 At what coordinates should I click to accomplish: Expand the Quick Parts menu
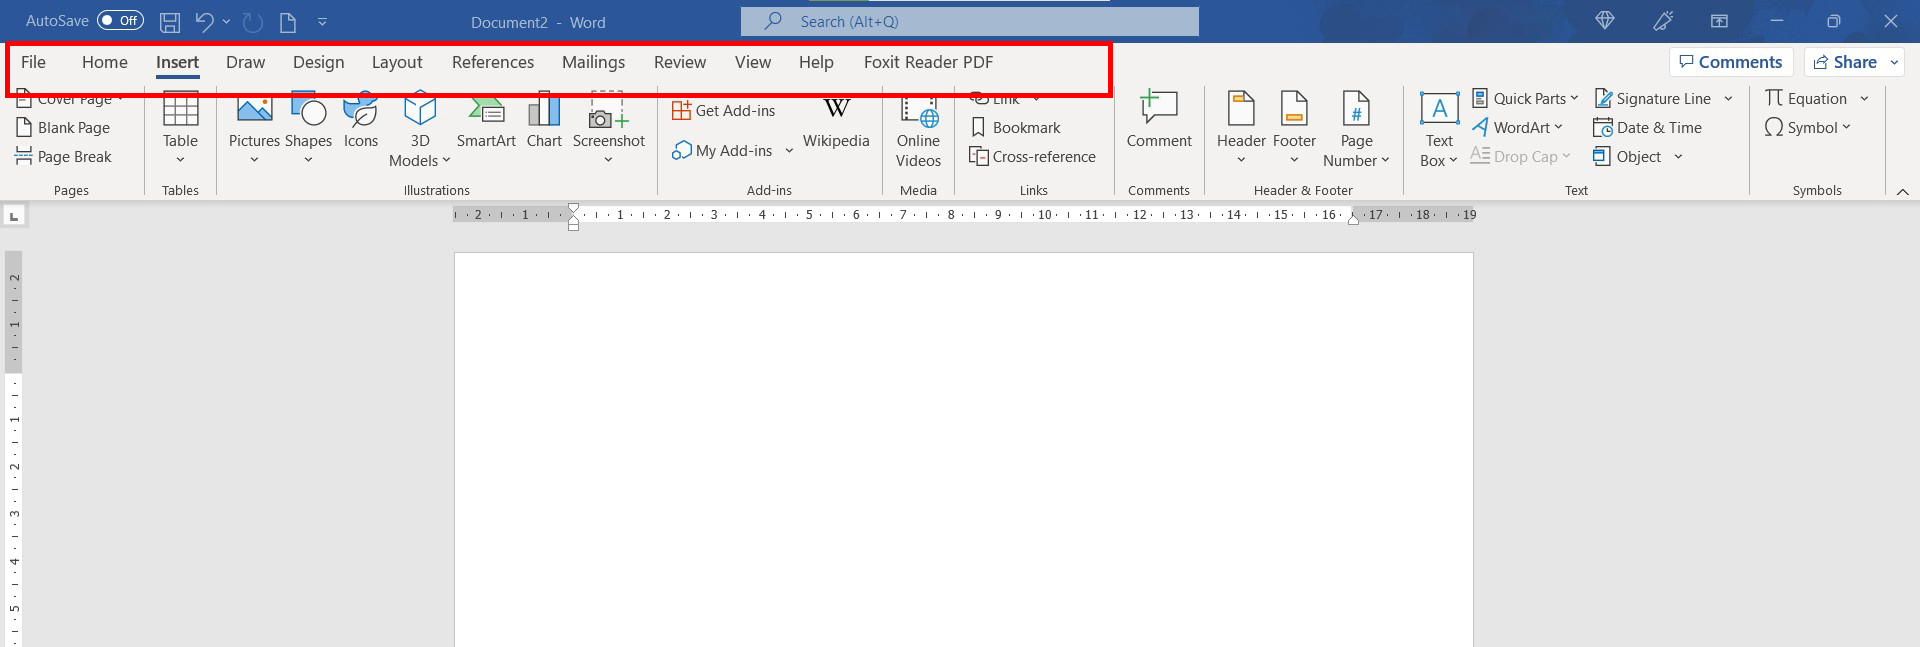1525,98
